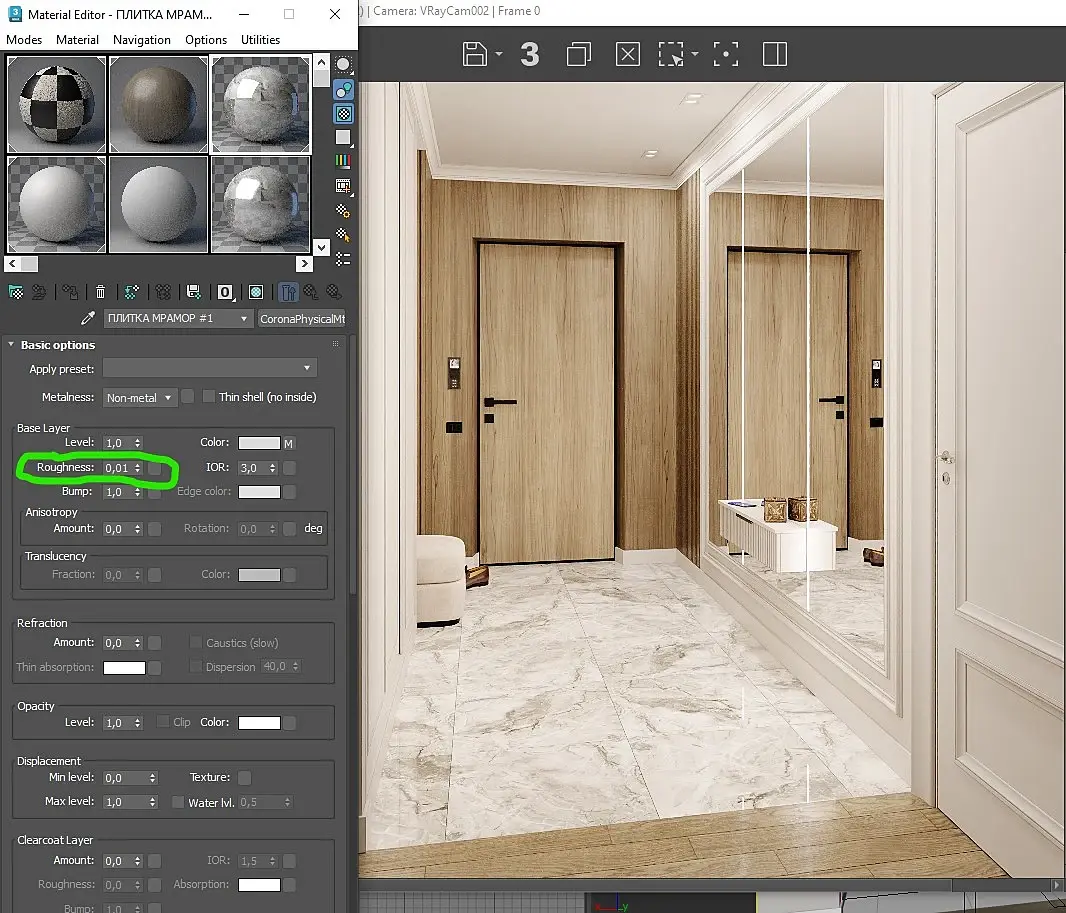Click the Make Preview filmstrip icon
Screen dimensions: 1066x913
(x=343, y=186)
